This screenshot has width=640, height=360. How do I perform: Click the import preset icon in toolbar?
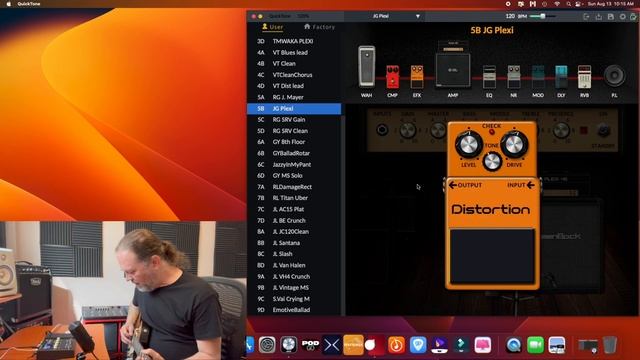[587, 16]
